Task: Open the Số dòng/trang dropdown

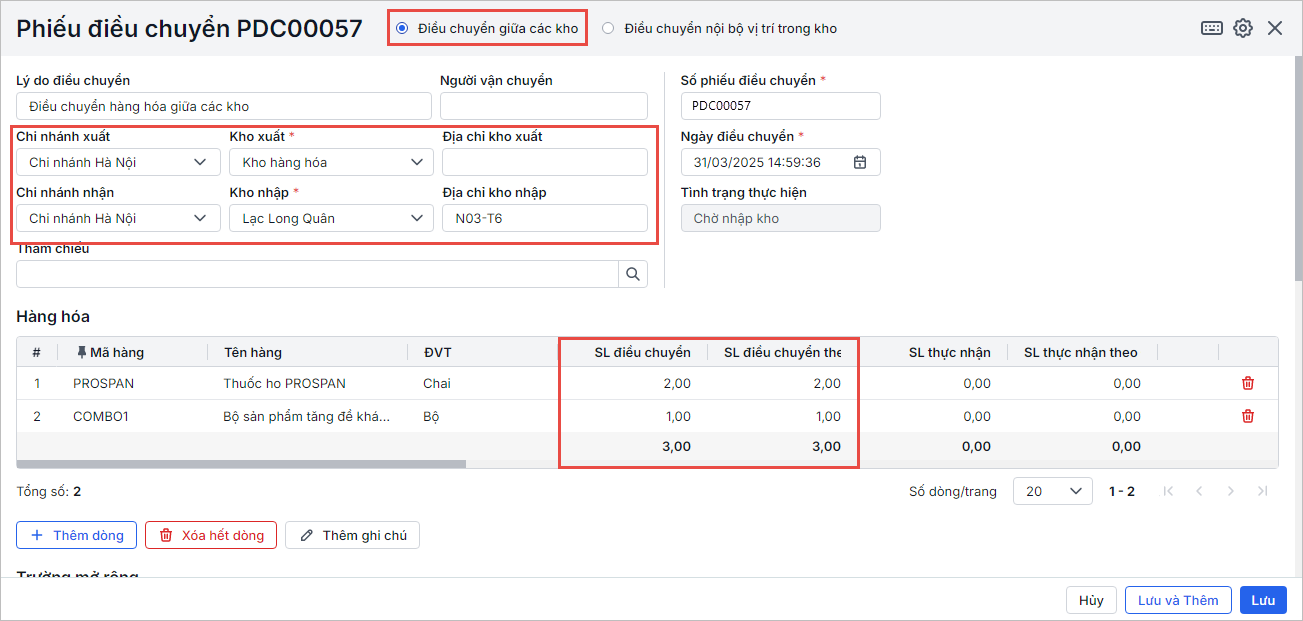Action: (x=1052, y=491)
